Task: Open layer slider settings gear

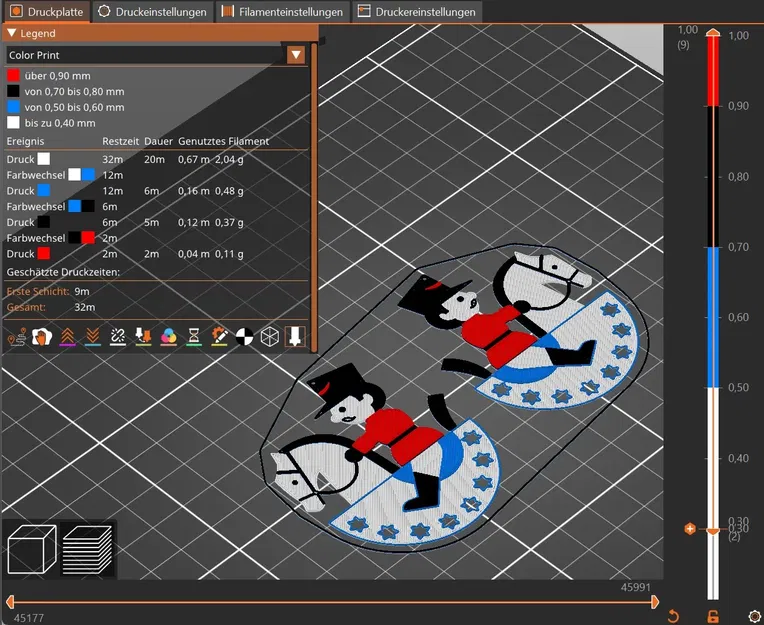Action: tap(754, 617)
